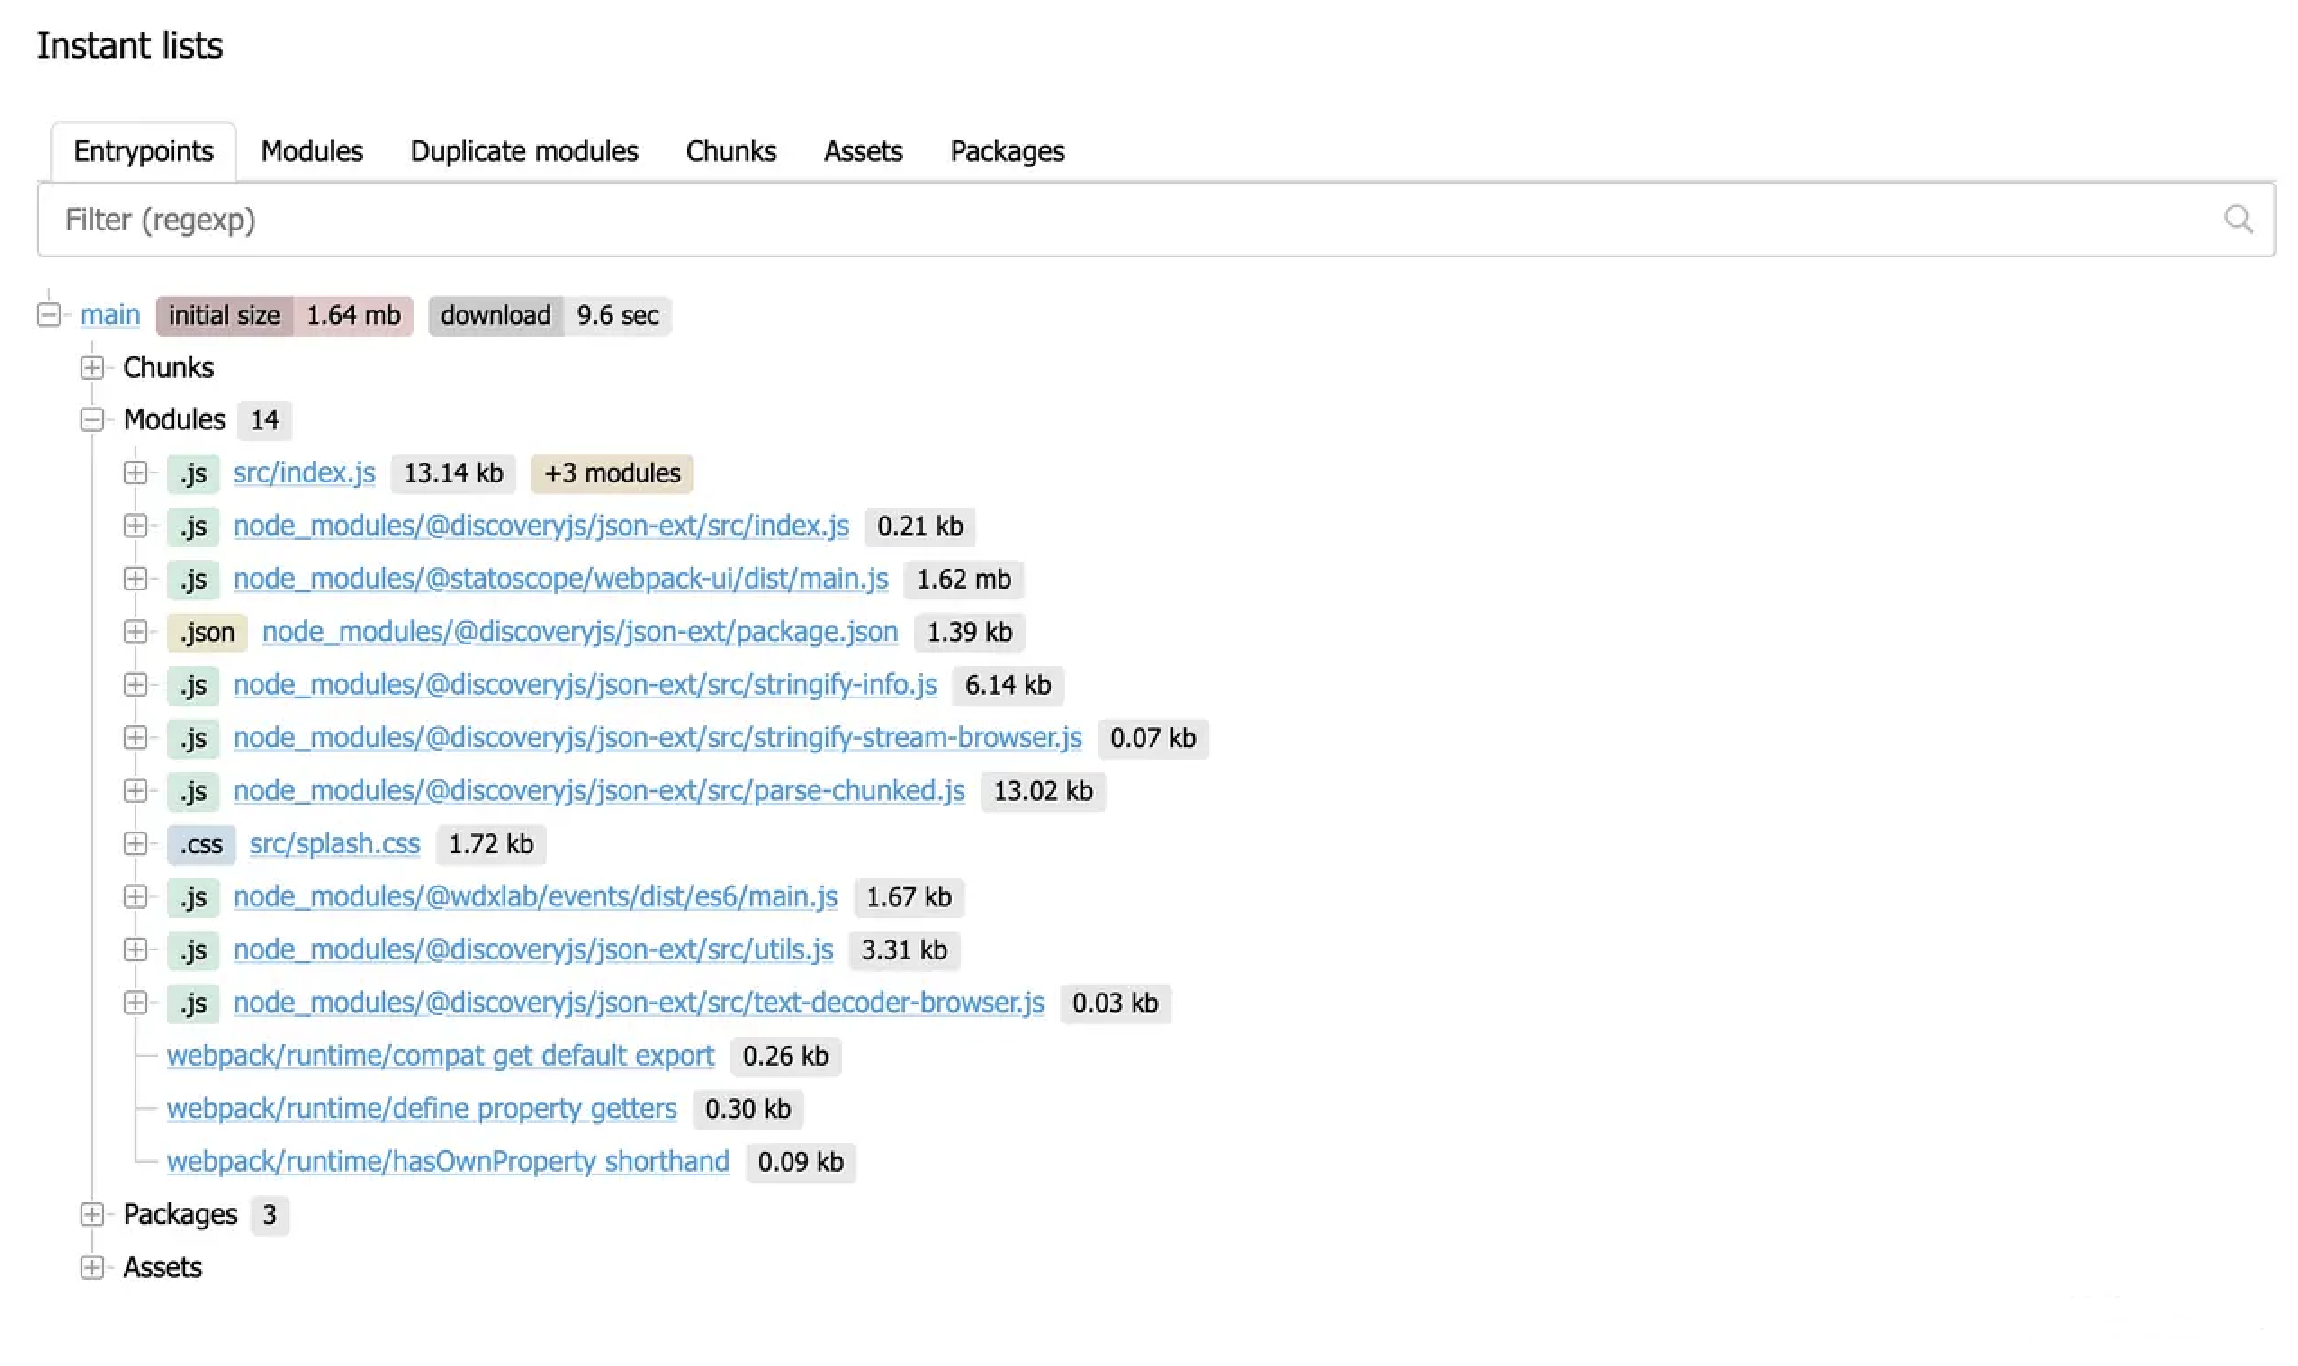The width and height of the screenshot is (2298, 1366).
Task: Expand the src/index.js module row
Action: [136, 473]
